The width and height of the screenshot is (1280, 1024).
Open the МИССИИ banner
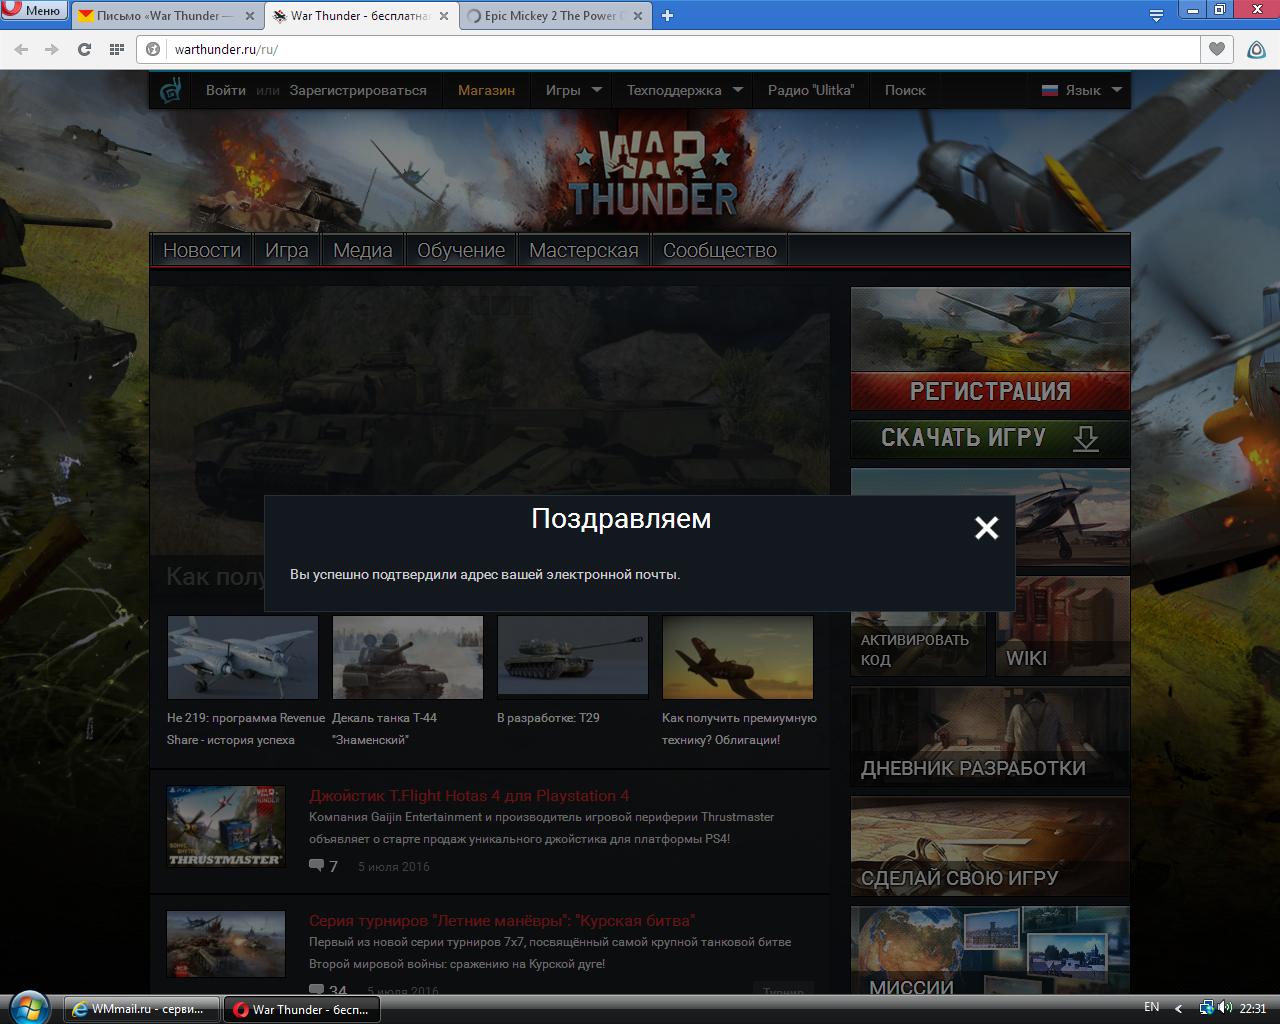point(990,952)
